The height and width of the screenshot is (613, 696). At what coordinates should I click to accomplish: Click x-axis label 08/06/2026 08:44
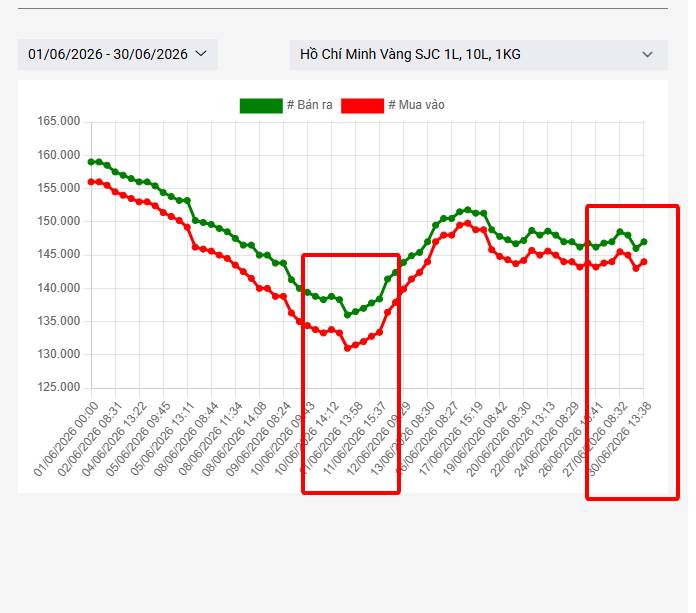pos(186,439)
